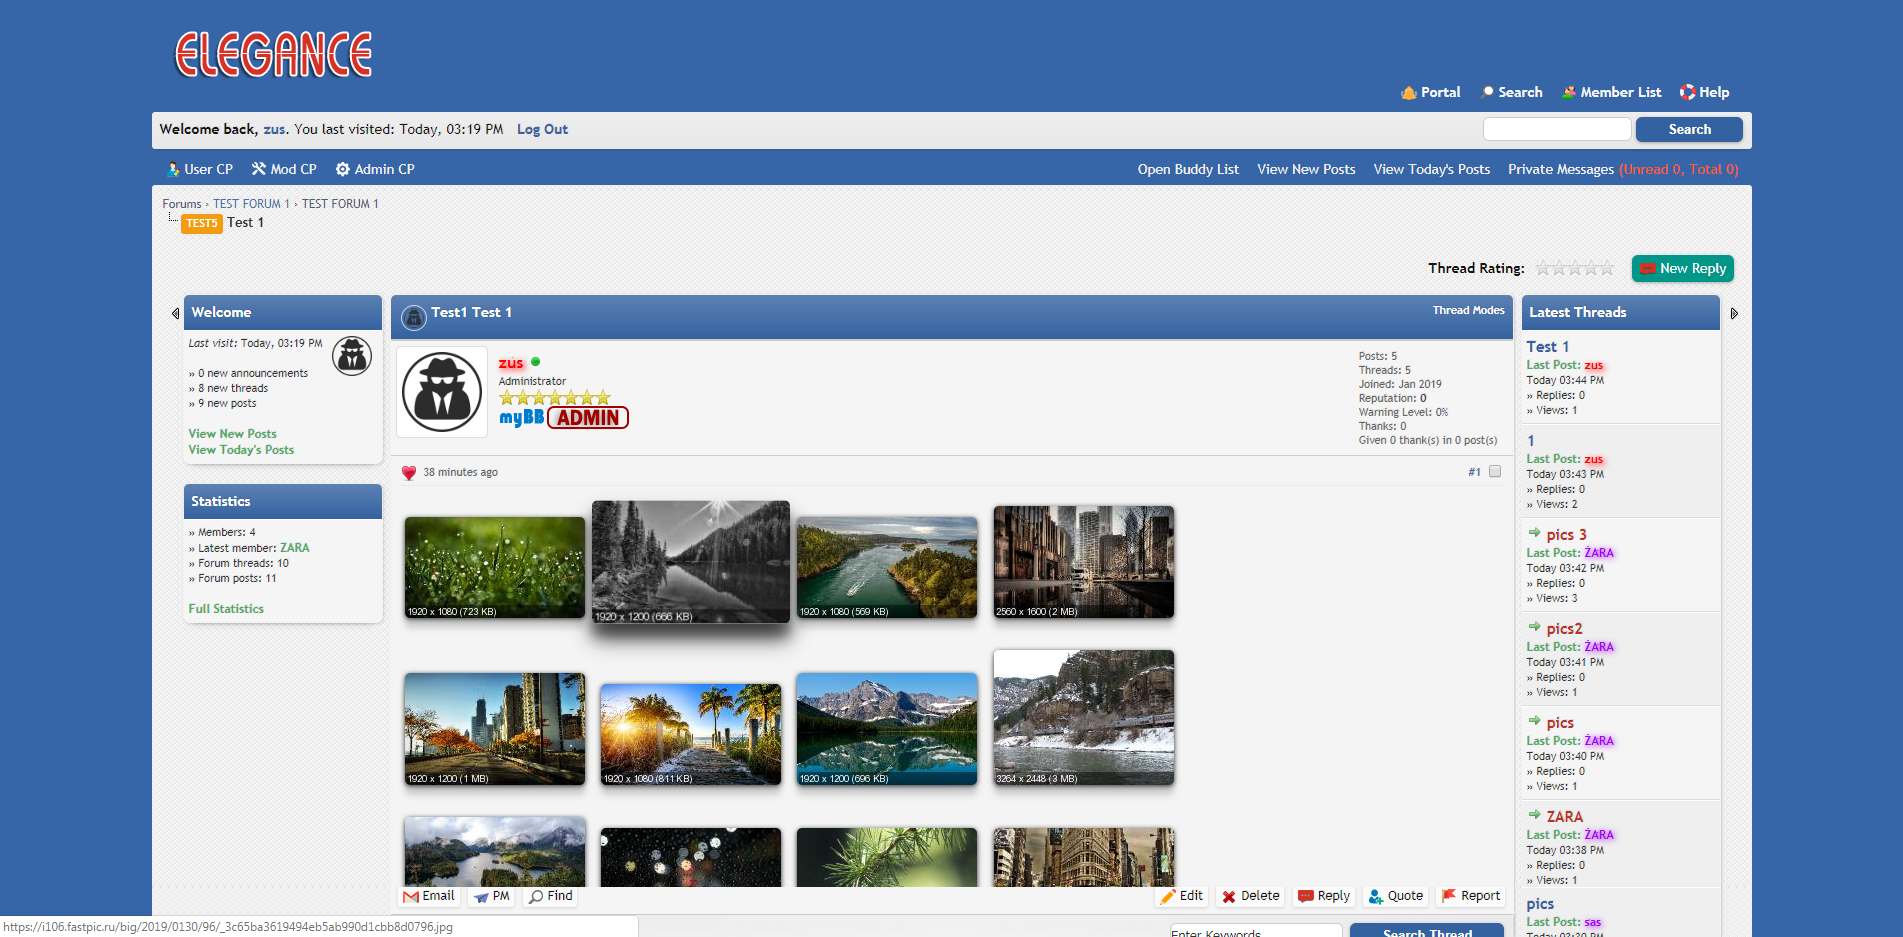
Task: Open the Help page
Action: click(x=1704, y=92)
